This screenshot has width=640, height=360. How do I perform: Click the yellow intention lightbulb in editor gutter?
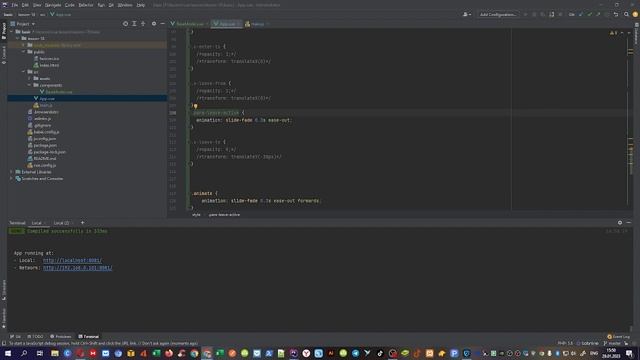[x=196, y=107]
